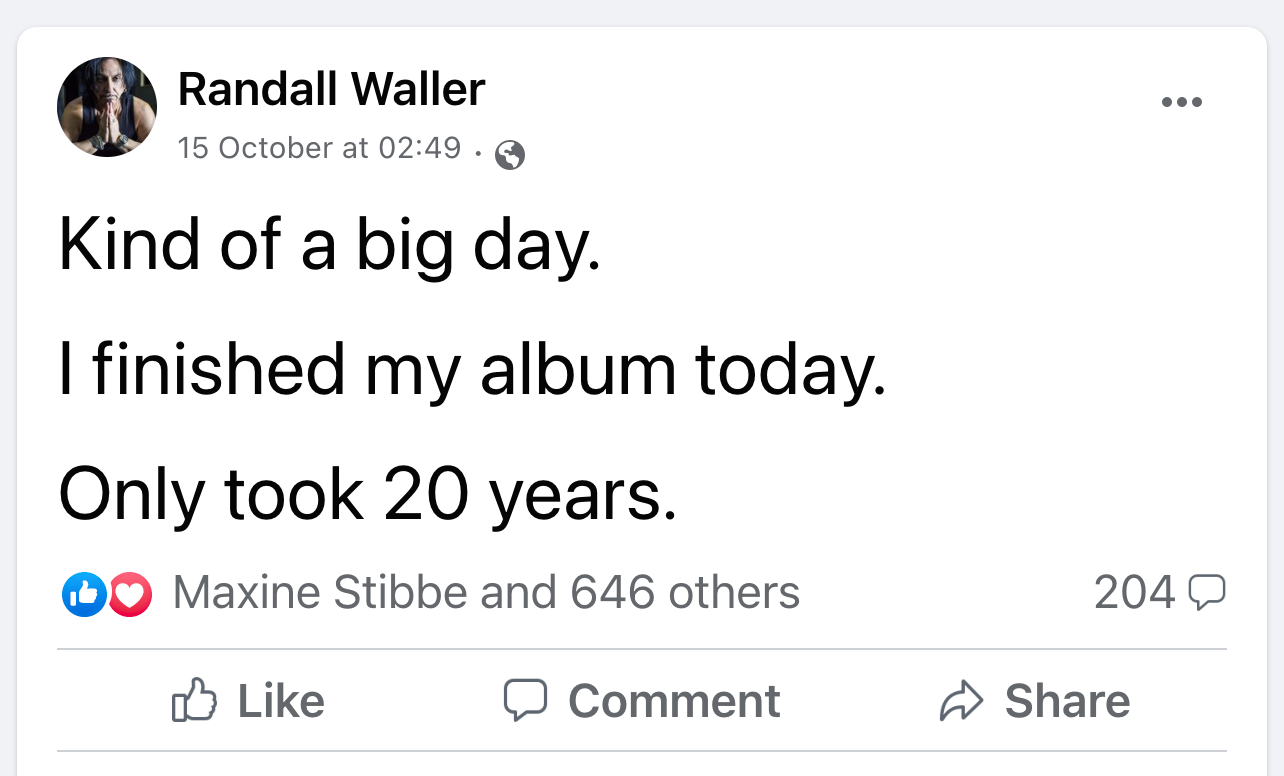1284x776 pixels.
Task: Select the Like thumbs-up icon
Action: [x=196, y=700]
